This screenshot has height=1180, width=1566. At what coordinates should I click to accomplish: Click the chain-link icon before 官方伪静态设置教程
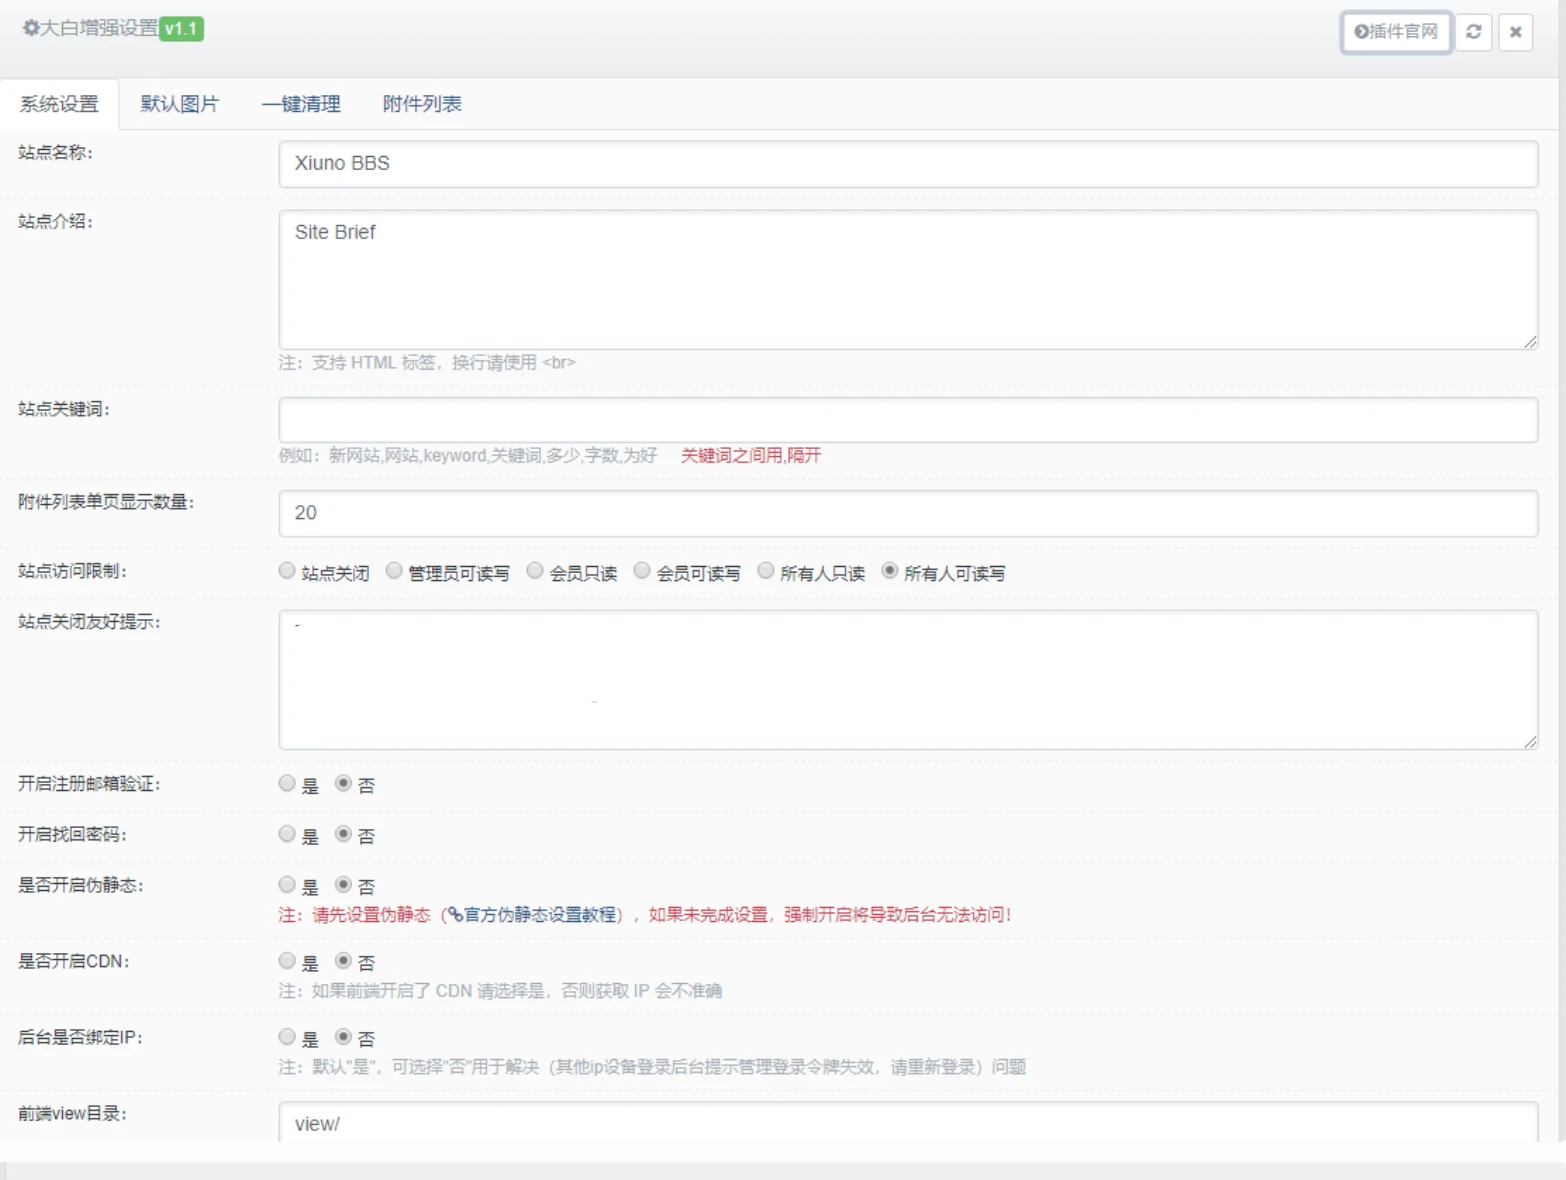click(456, 914)
